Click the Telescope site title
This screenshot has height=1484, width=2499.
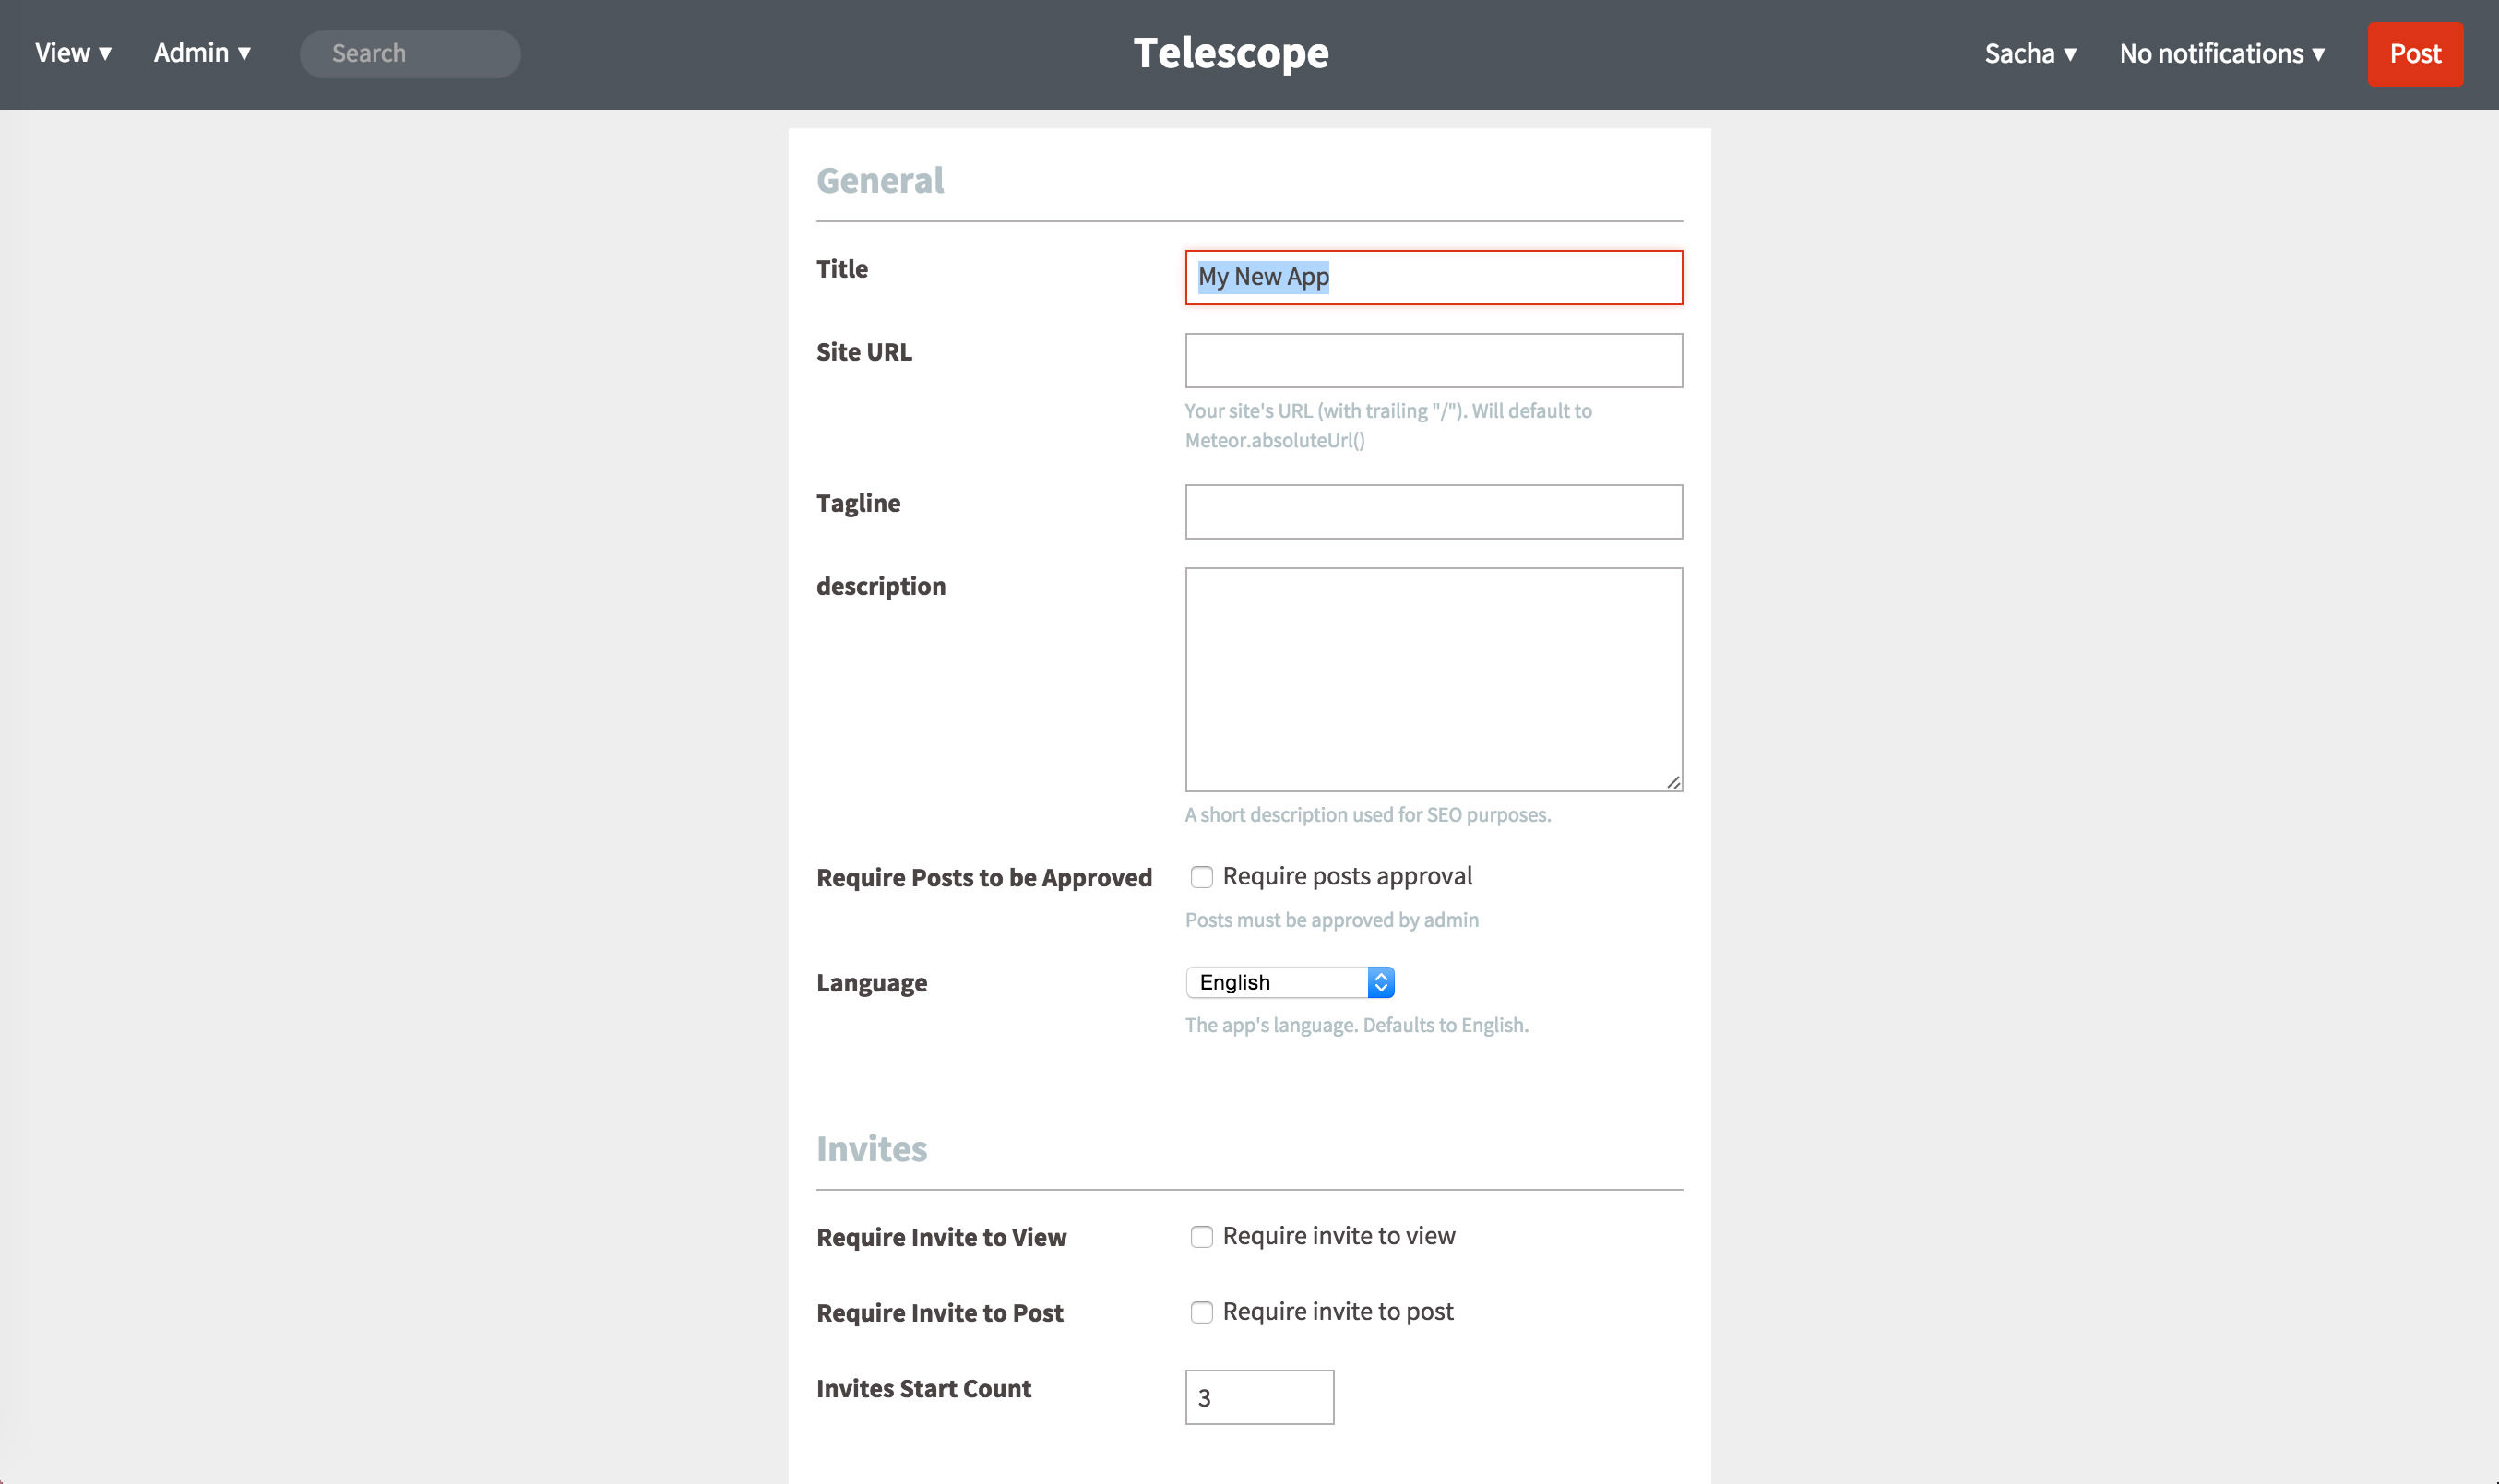(x=1231, y=53)
